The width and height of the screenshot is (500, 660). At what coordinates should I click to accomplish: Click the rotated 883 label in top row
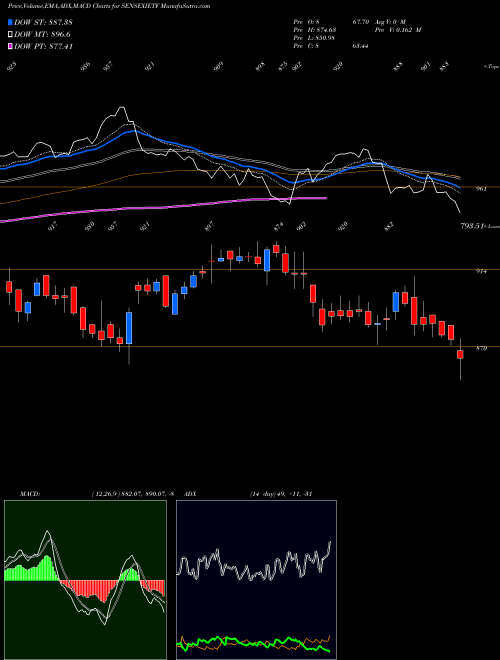click(x=445, y=66)
